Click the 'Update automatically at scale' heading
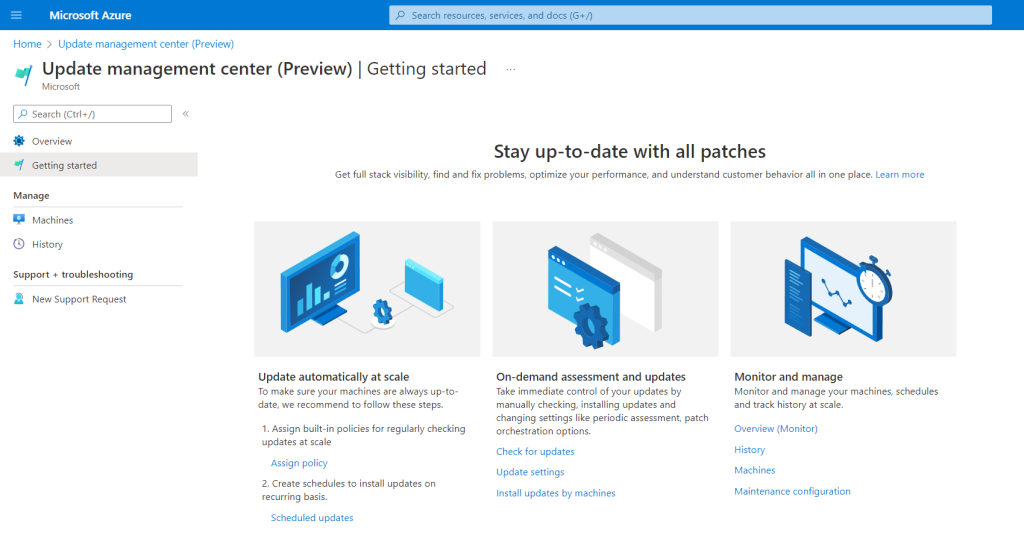Viewport: 1024px width, 553px height. [x=333, y=377]
